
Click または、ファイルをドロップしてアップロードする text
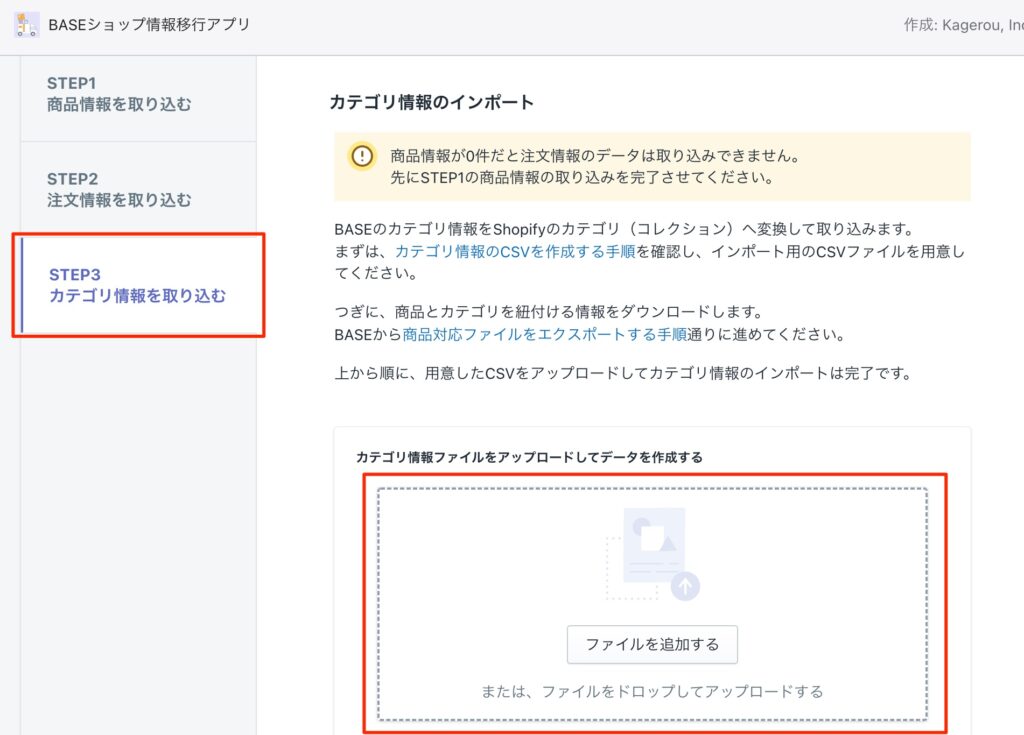coord(652,691)
